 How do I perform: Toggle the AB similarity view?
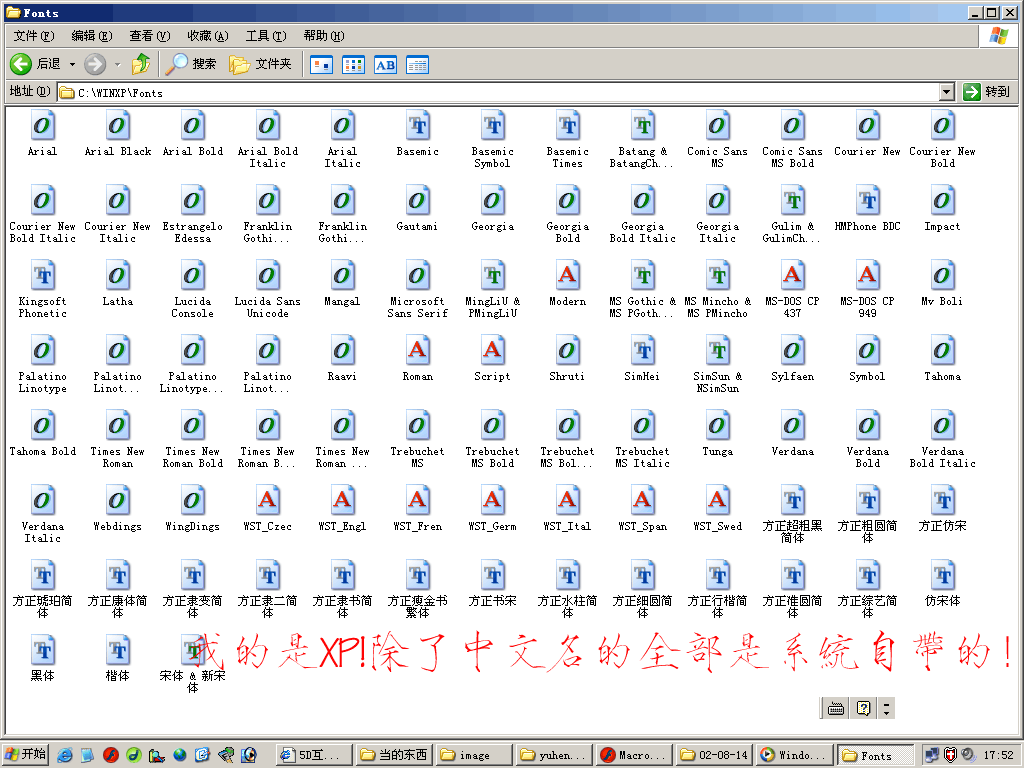click(x=385, y=65)
